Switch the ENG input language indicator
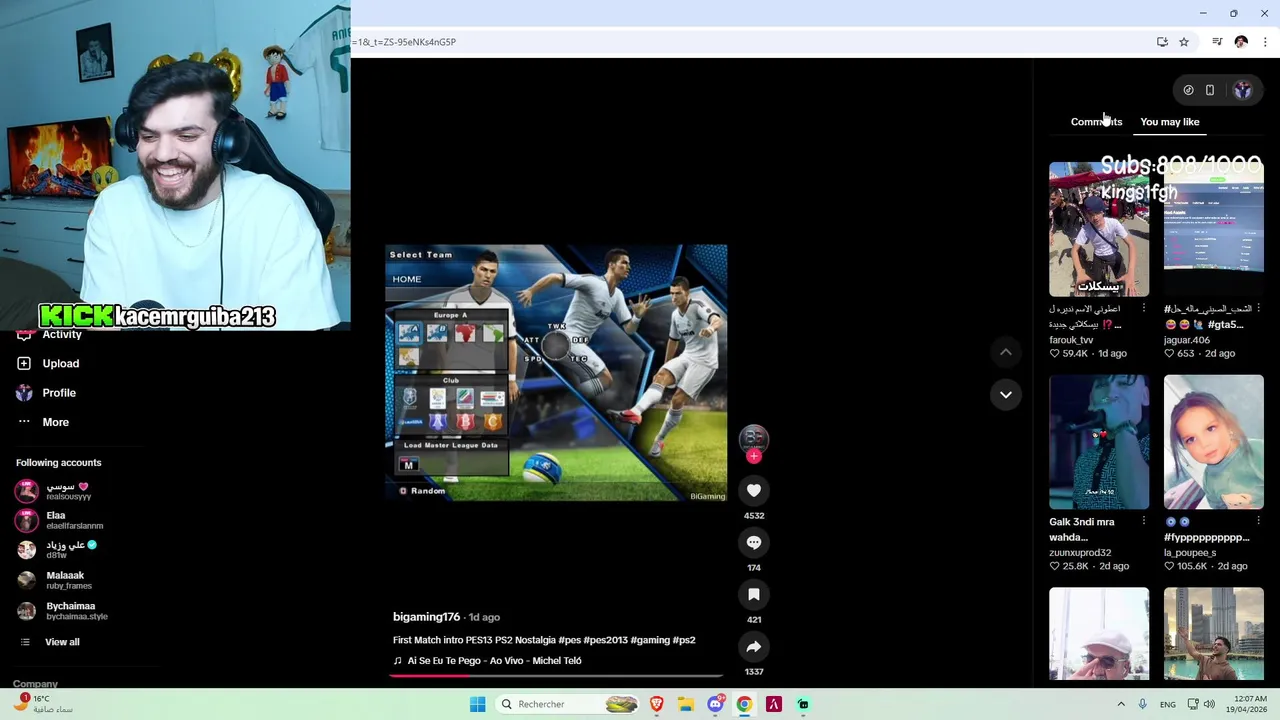Viewport: 1280px width, 720px height. point(1168,704)
